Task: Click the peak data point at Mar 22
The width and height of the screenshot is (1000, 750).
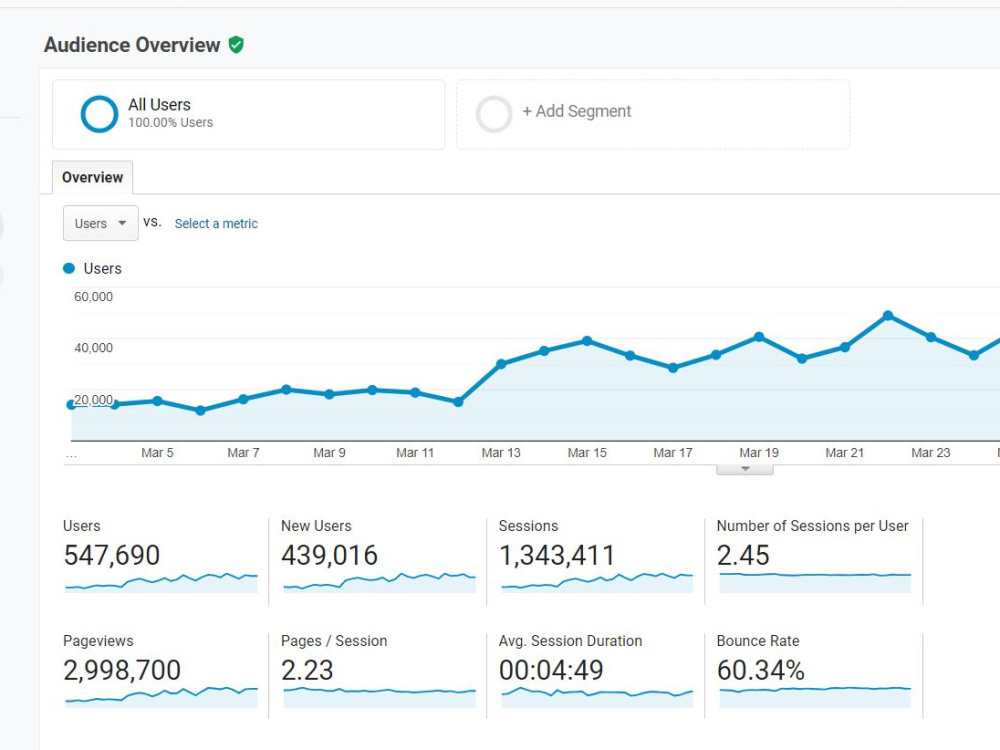Action: [888, 316]
